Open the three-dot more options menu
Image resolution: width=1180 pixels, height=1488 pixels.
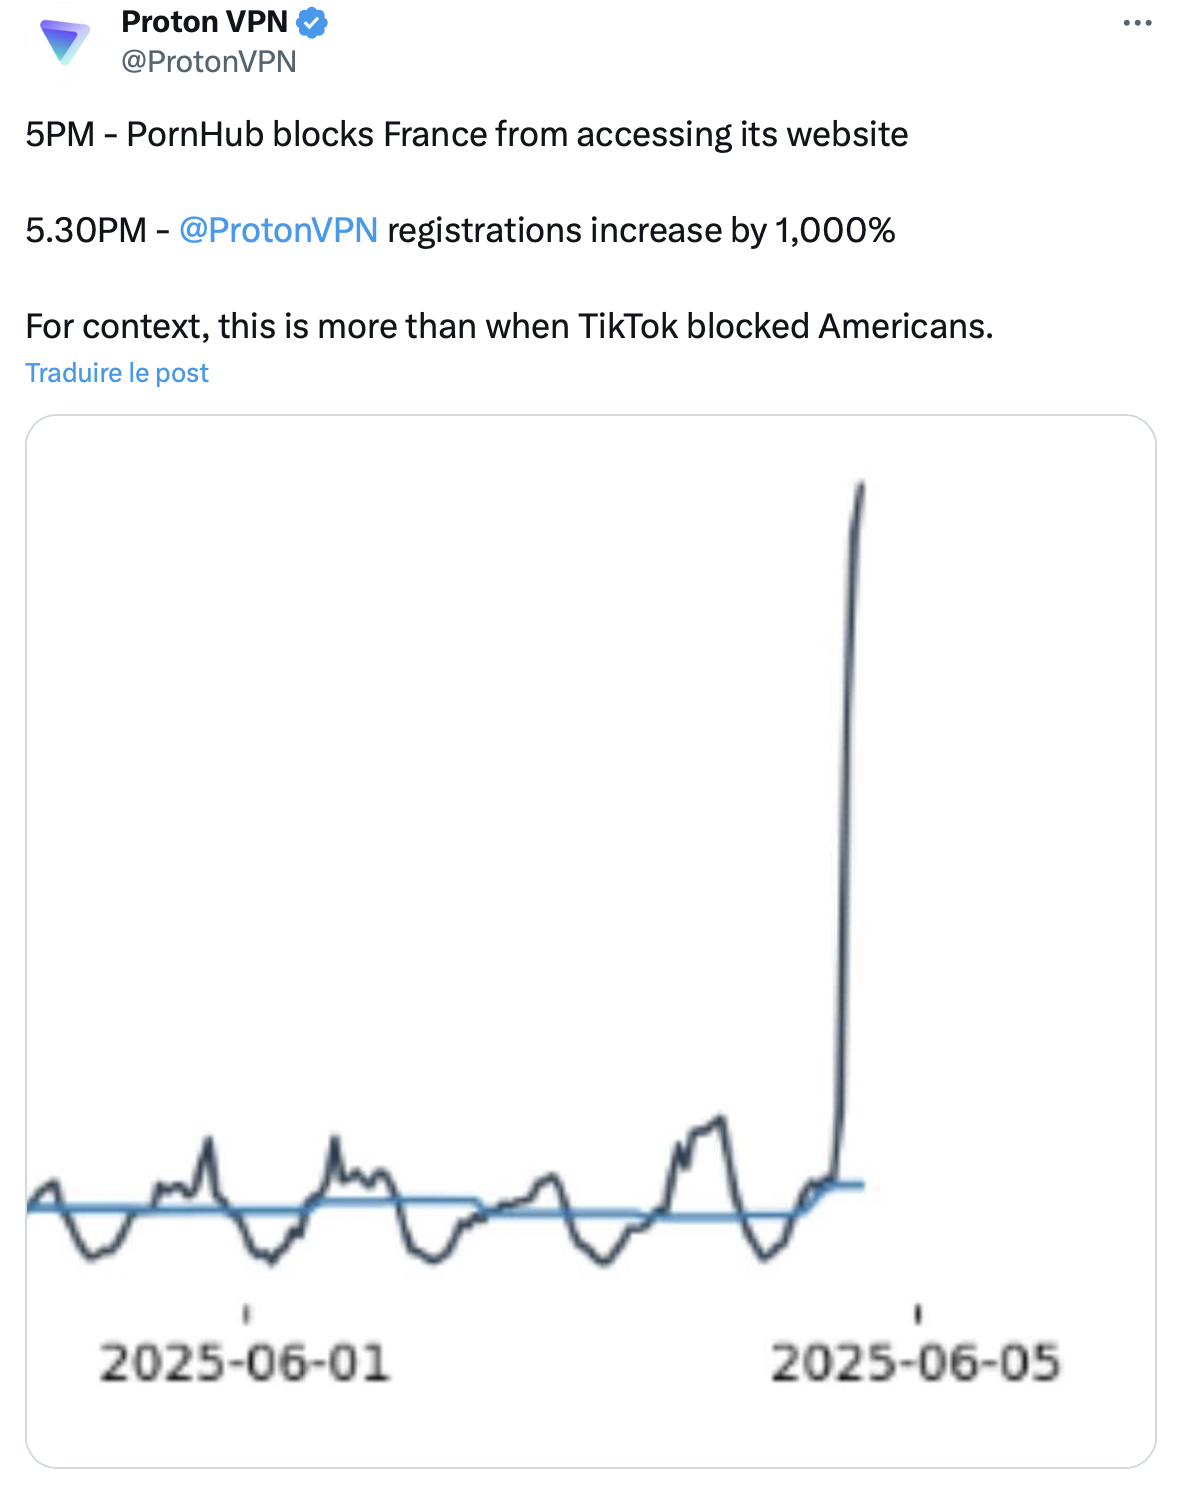[1137, 23]
